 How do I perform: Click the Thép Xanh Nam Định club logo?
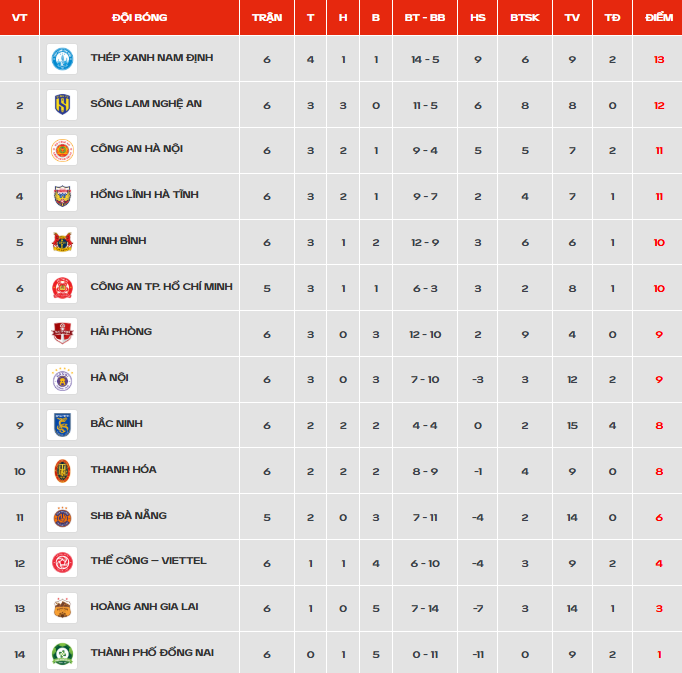pyautogui.click(x=62, y=59)
